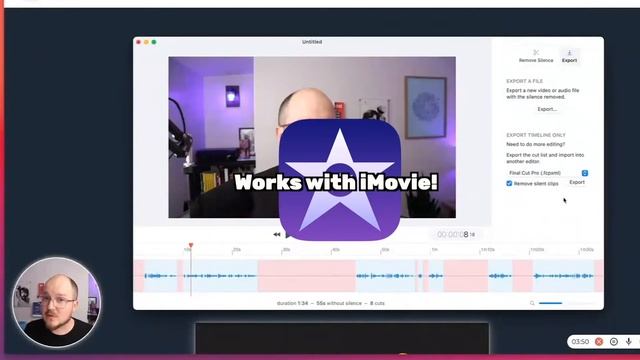Click the 03:50 recording timer
Image resolution: width=640 pixels, height=360 pixels.
(x=580, y=342)
